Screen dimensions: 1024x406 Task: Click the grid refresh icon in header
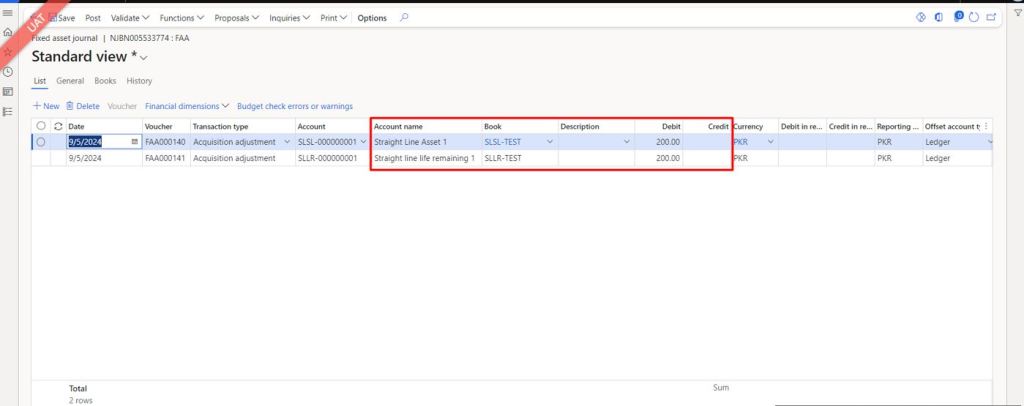[58, 126]
